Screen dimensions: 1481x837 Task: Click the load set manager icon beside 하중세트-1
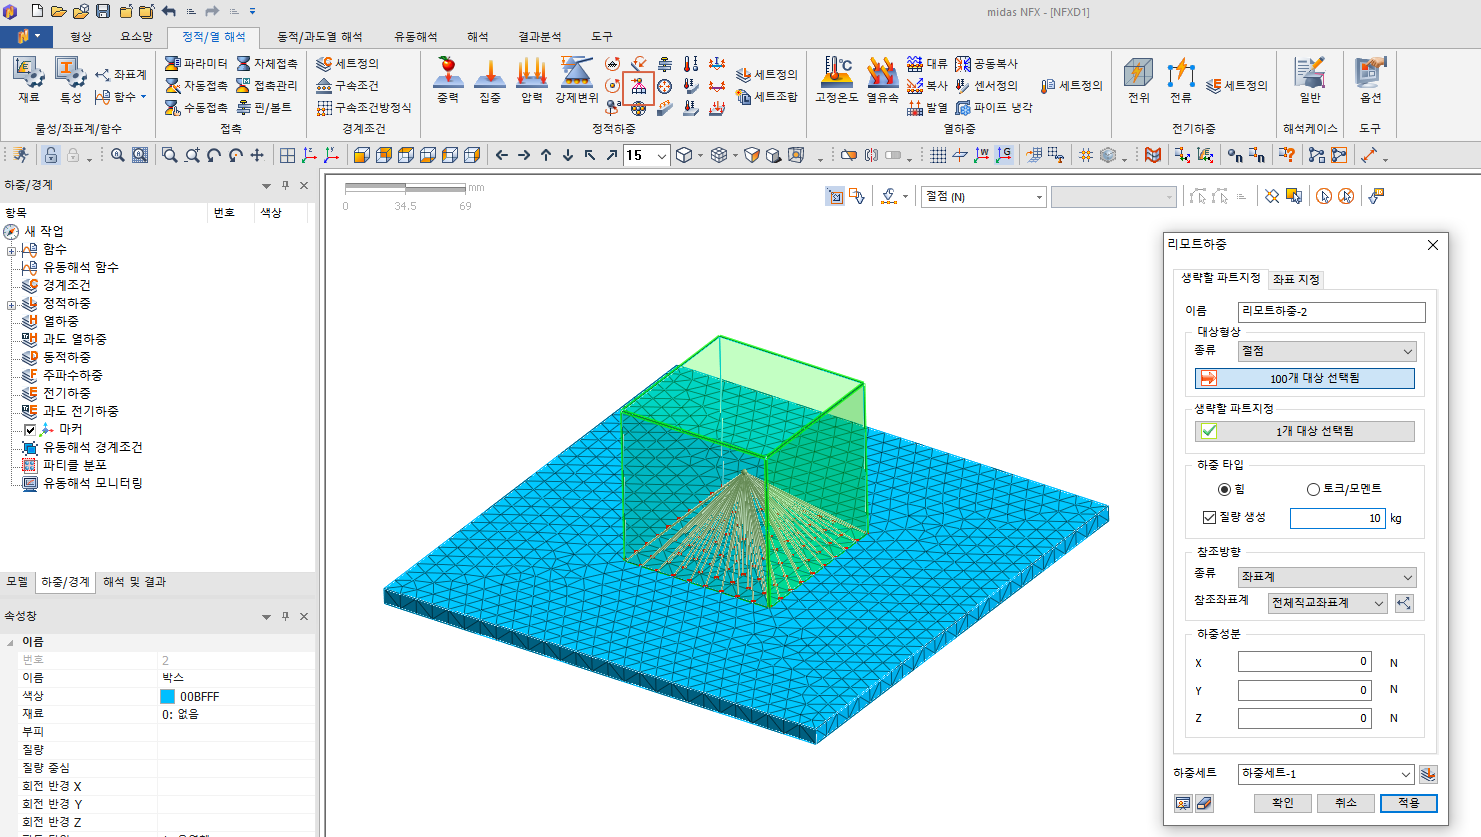click(1428, 774)
